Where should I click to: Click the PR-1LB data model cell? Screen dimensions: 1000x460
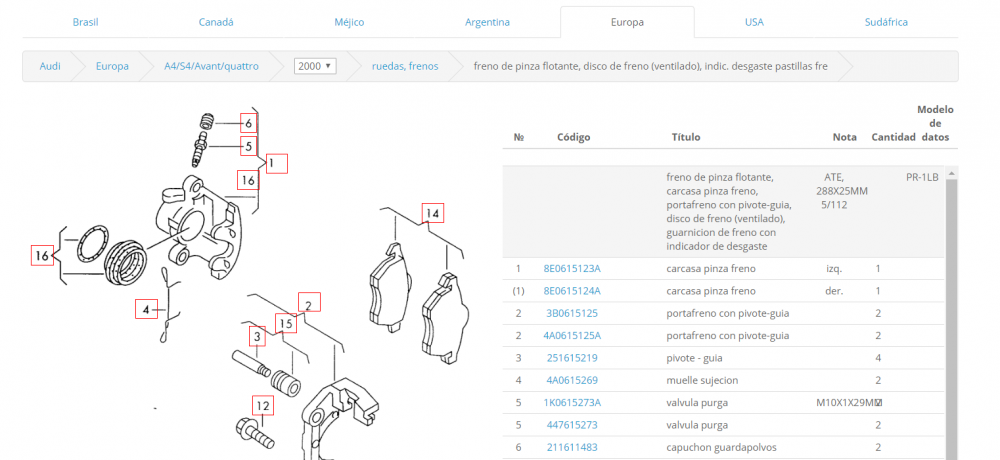[922, 177]
